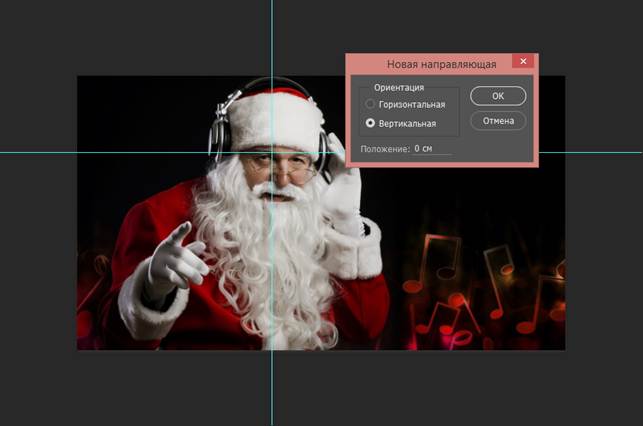Click the horizontal cyan guide left of the canvas
The width and height of the screenshot is (643, 426).
click(39, 153)
